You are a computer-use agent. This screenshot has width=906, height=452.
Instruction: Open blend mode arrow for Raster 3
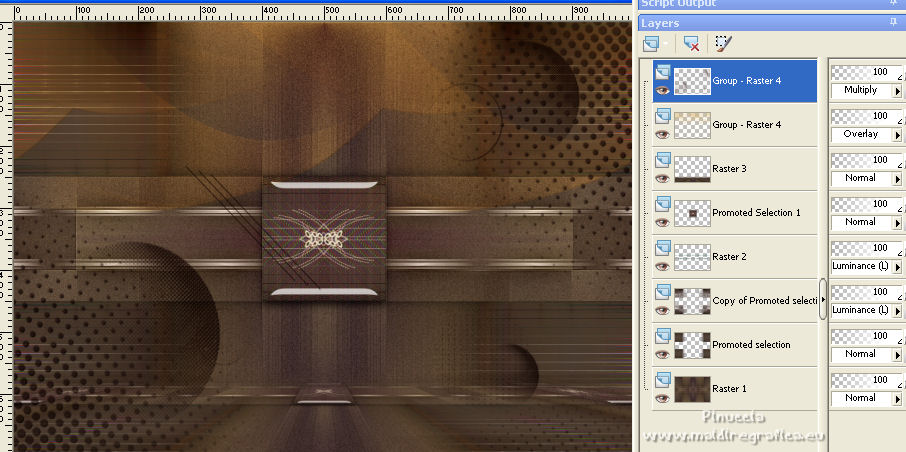point(898,179)
